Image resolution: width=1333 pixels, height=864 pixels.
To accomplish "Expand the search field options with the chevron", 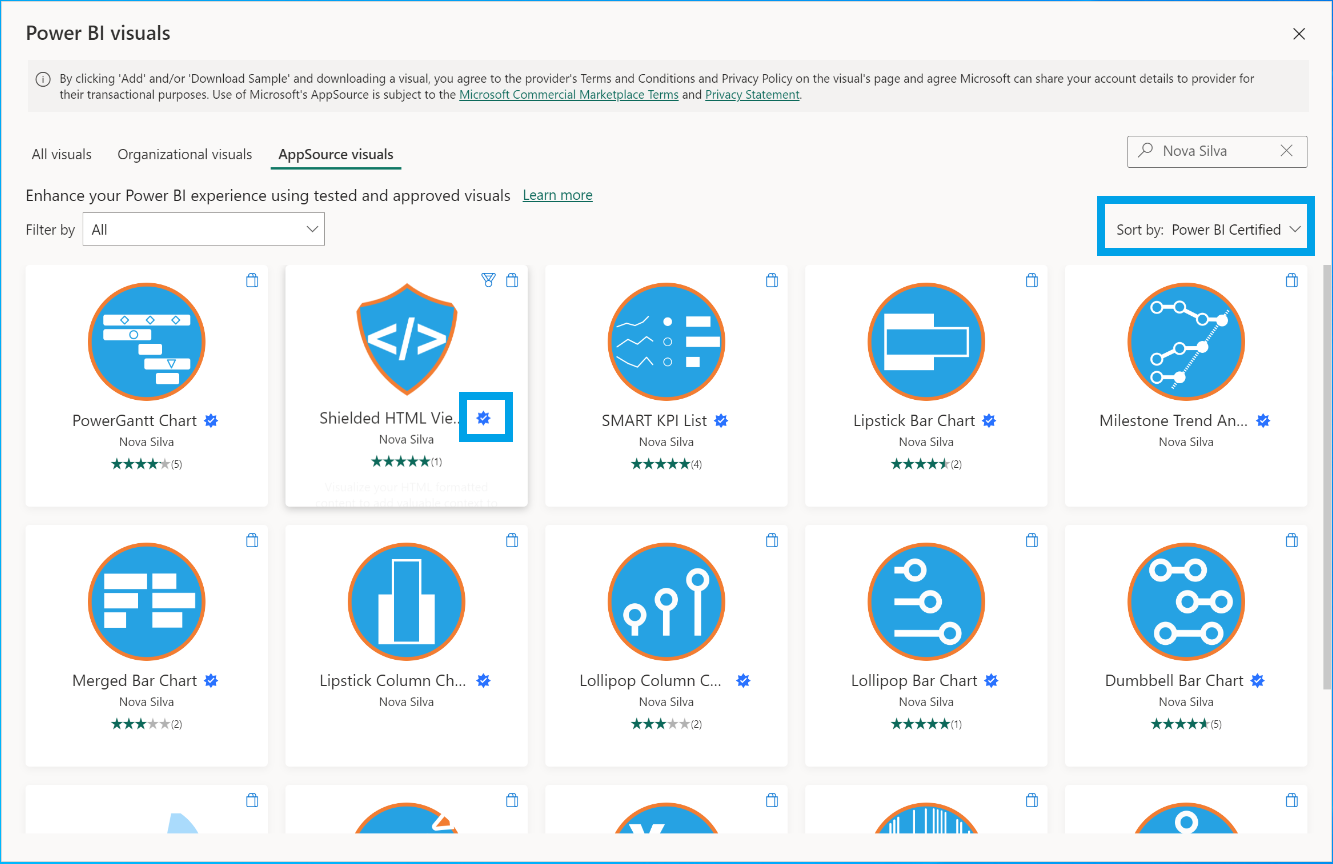I will 1287,151.
